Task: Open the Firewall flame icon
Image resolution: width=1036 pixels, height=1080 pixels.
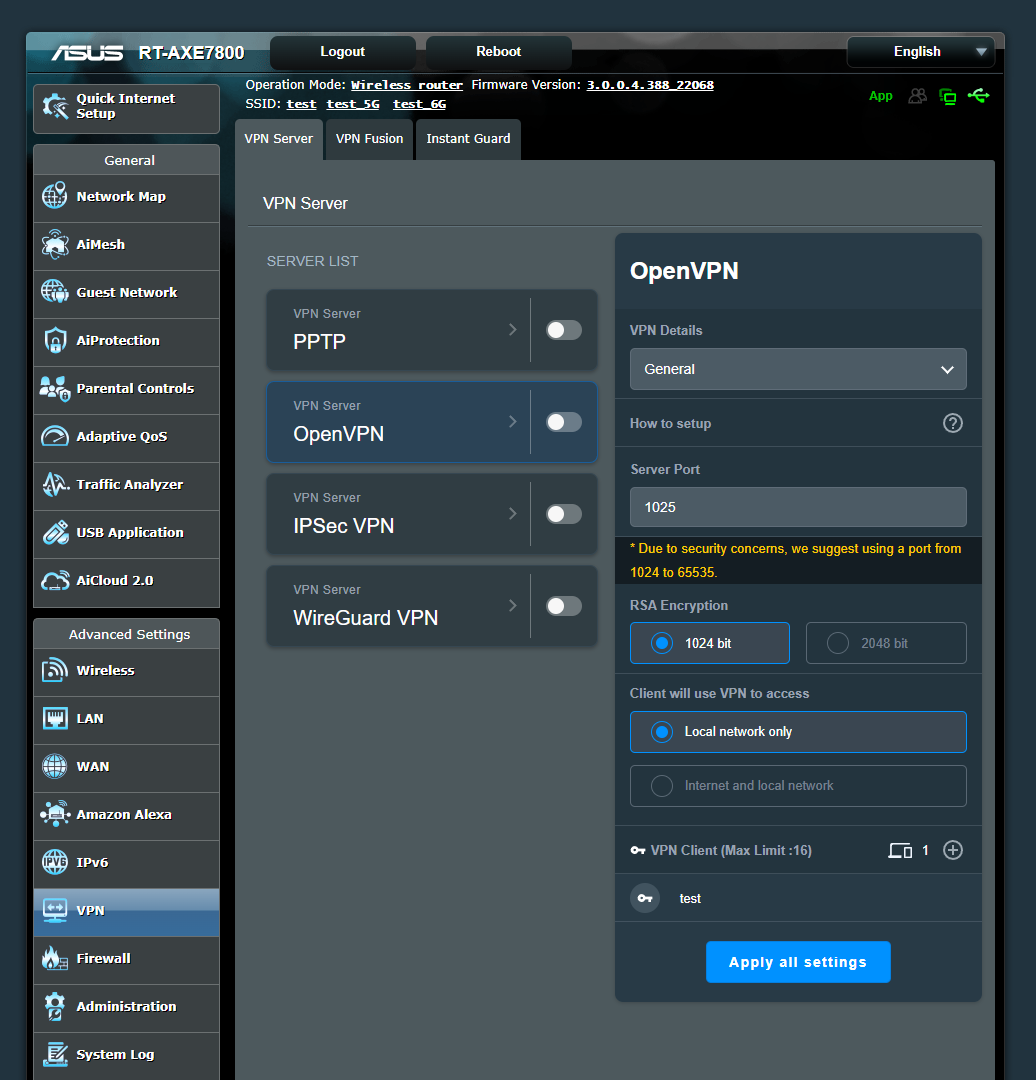Action: pos(54,958)
